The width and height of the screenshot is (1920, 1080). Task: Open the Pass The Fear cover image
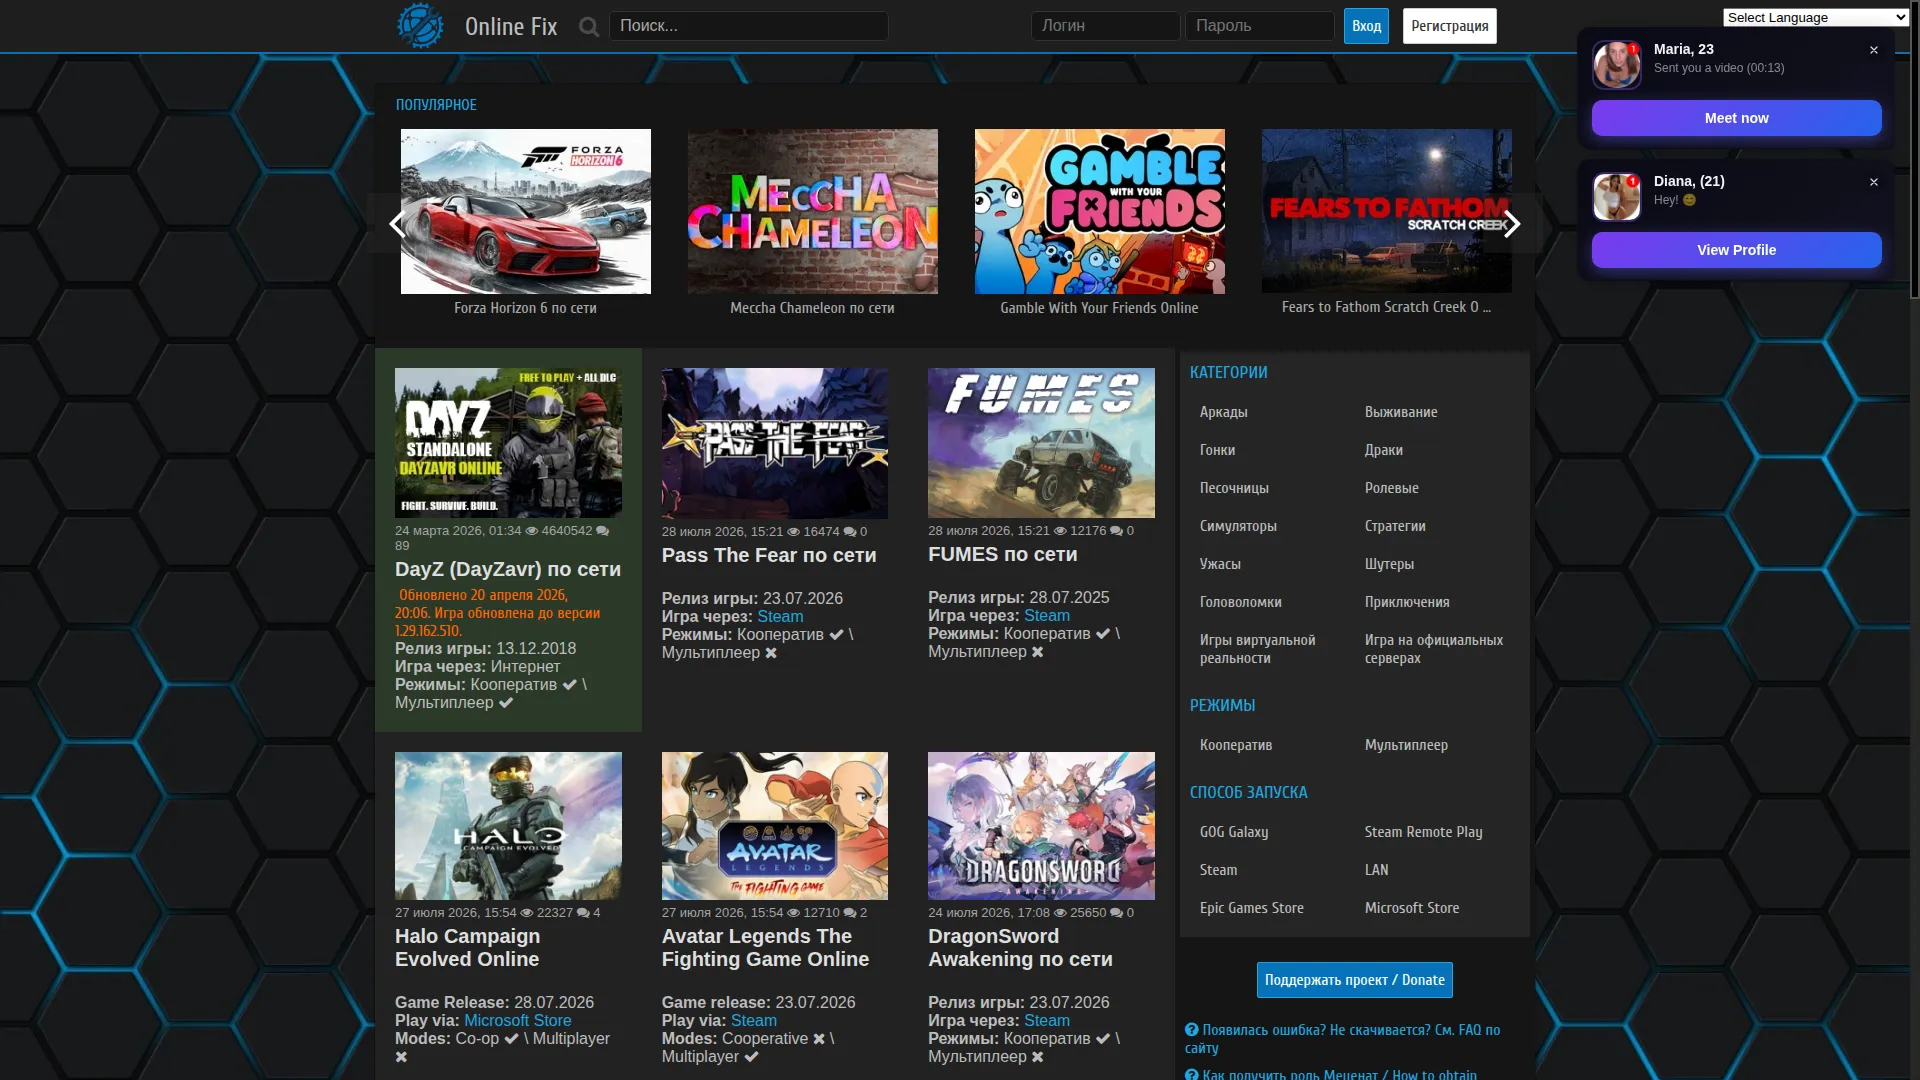(775, 443)
